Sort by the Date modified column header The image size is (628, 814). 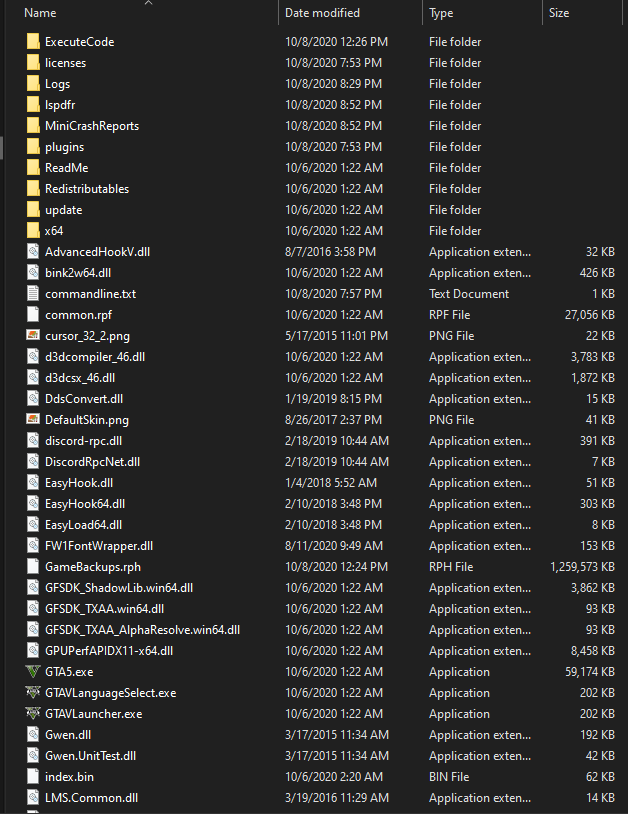coord(322,13)
